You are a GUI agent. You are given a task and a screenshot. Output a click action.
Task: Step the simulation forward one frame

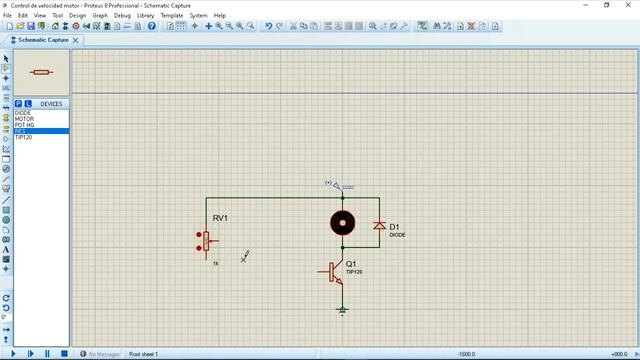pos(30,353)
